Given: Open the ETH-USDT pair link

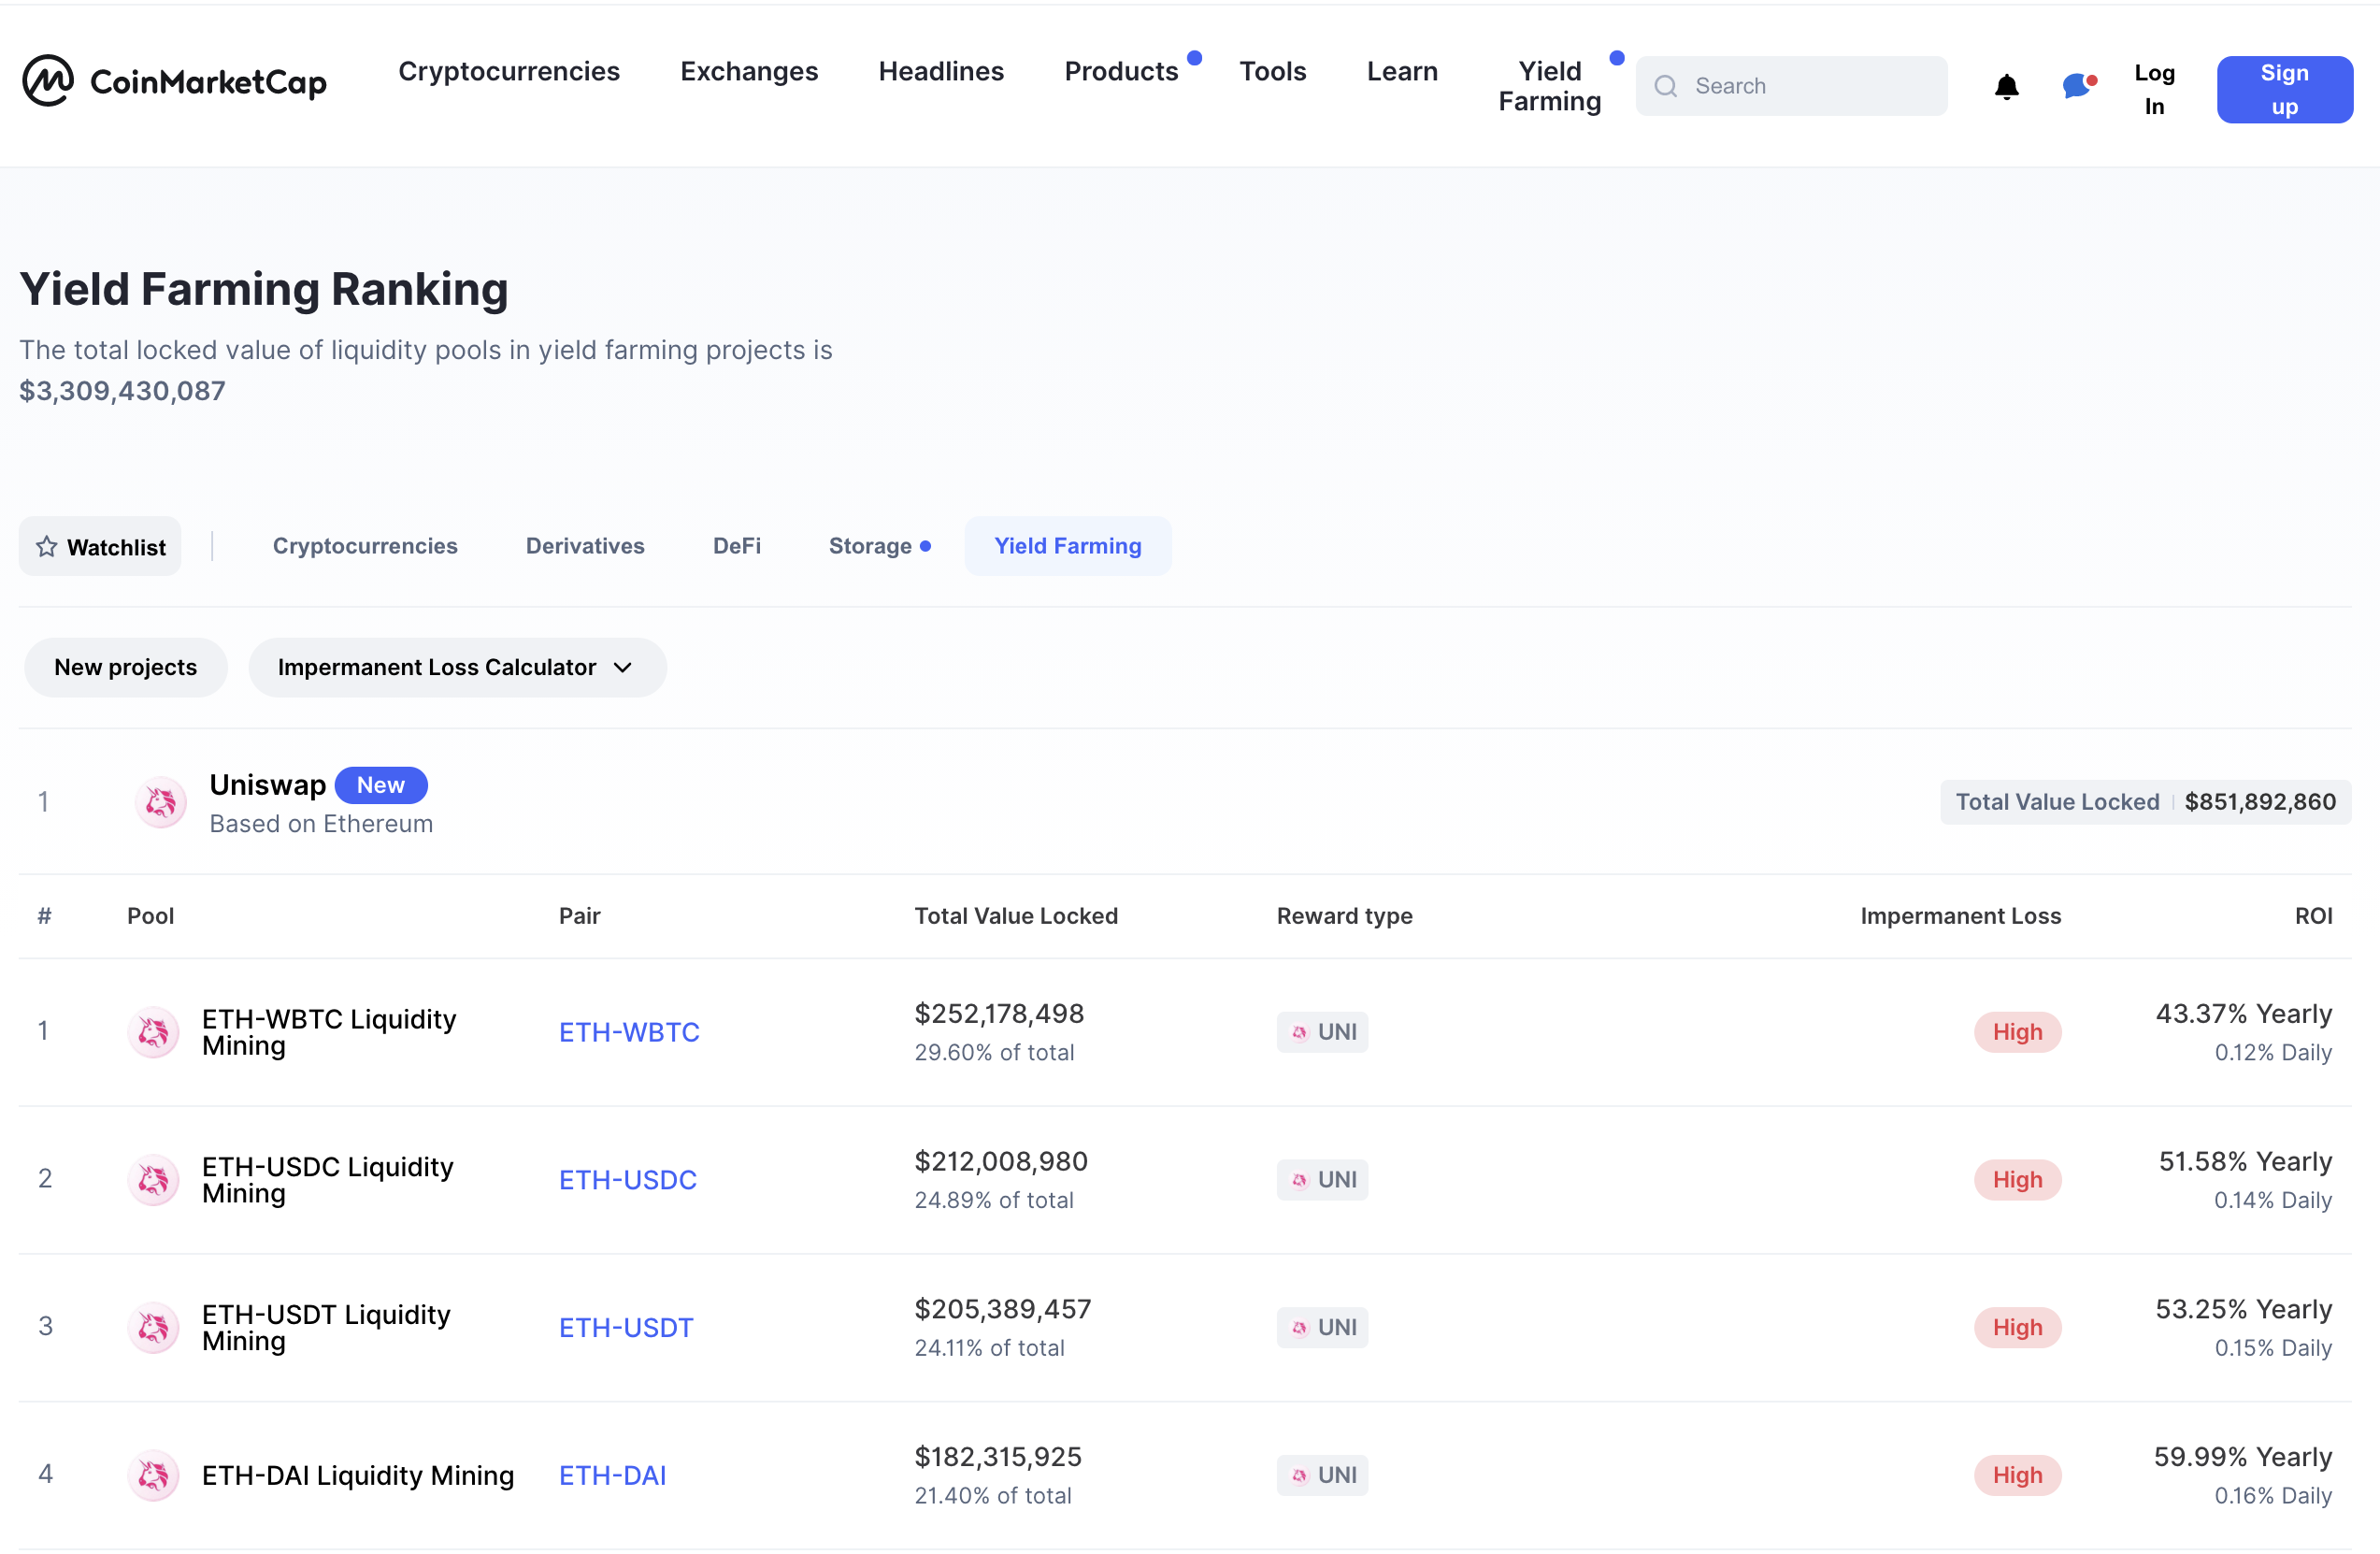Looking at the screenshot, I should pos(626,1327).
